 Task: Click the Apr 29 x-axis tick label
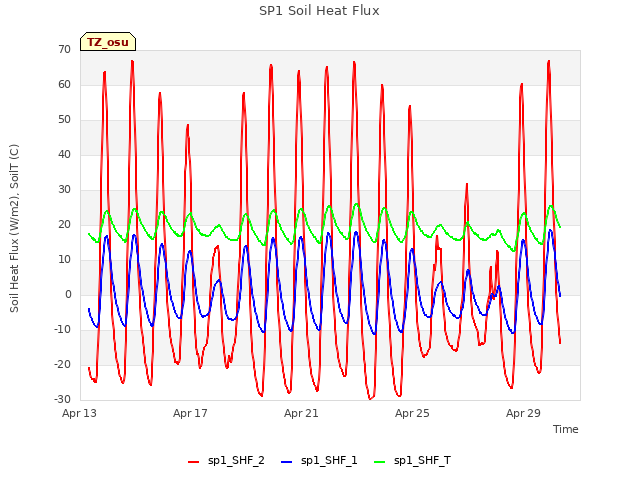pyautogui.click(x=523, y=413)
